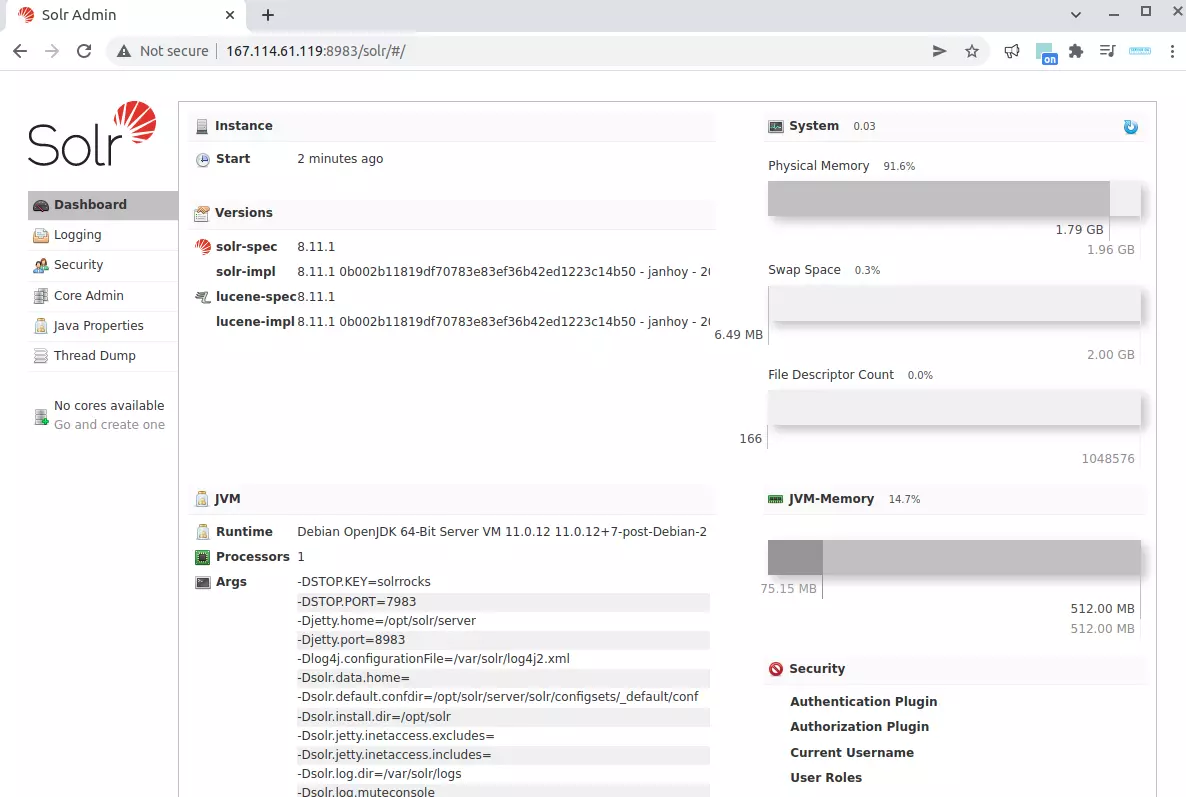
Task: Reload the page with the refresh icon
Action: point(84,50)
